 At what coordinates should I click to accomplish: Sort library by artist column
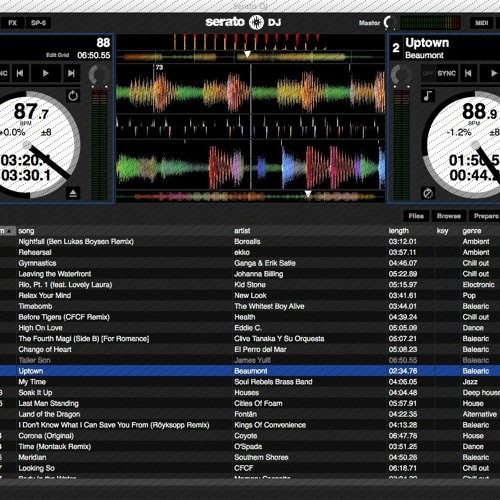click(310, 231)
